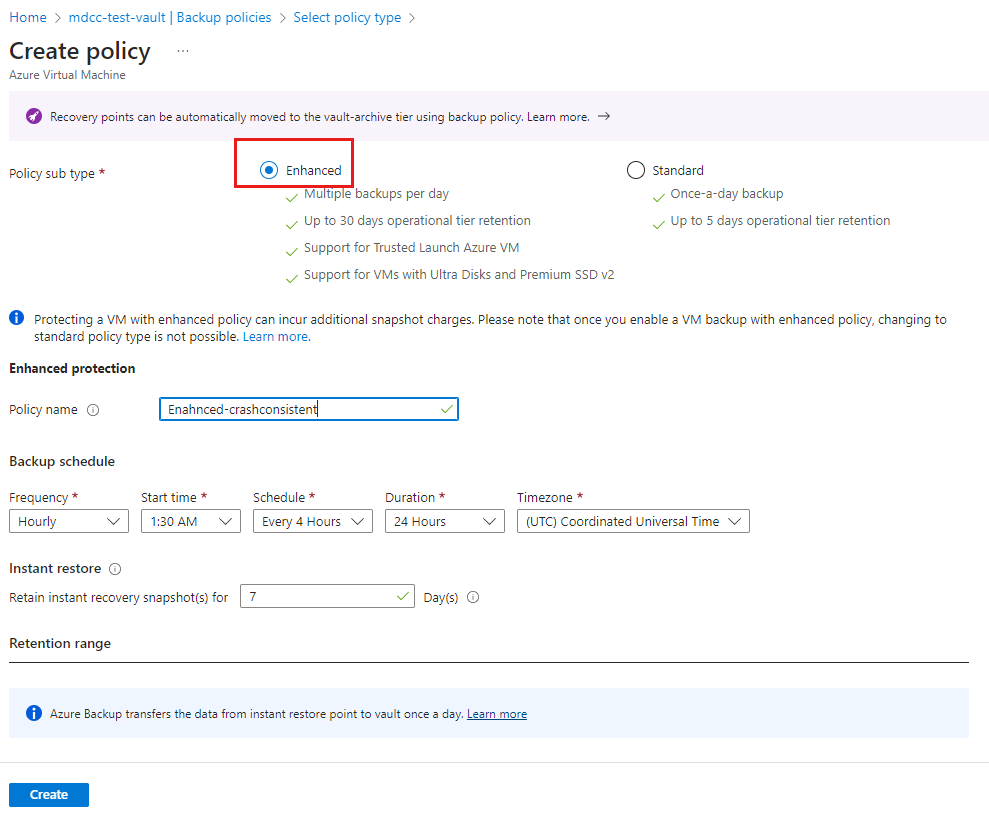Go to Home breadcrumb
The image size is (989, 814).
tap(28, 18)
